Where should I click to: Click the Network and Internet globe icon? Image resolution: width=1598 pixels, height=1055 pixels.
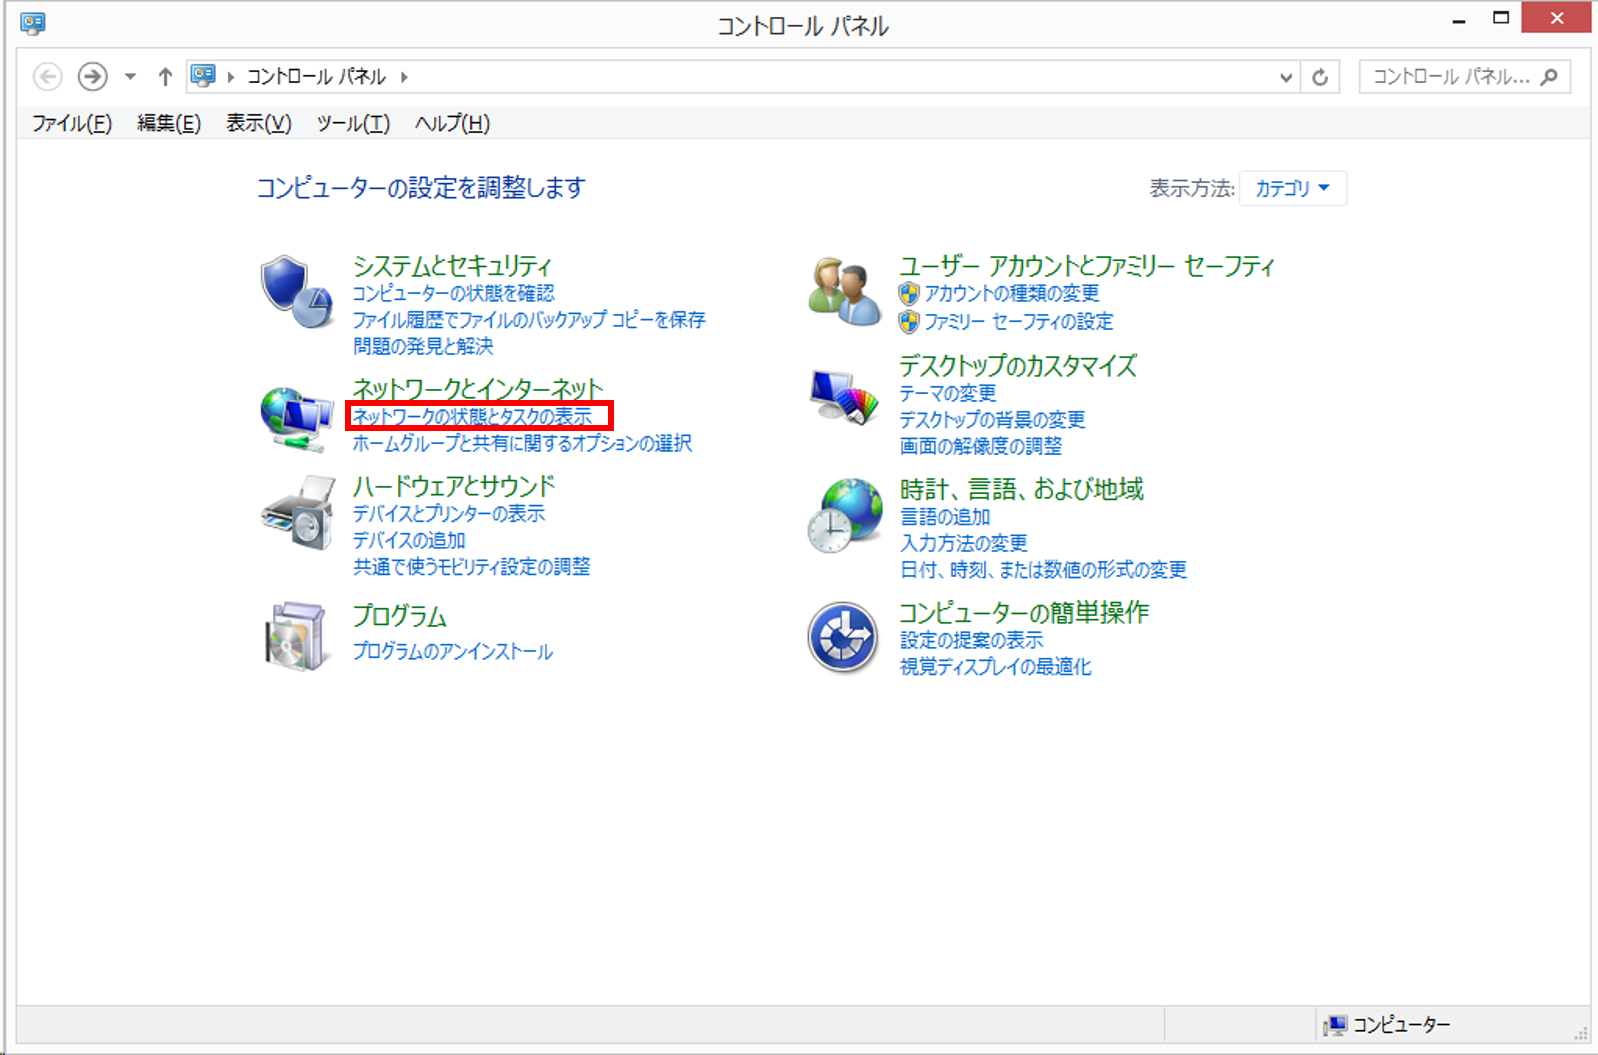[x=296, y=419]
